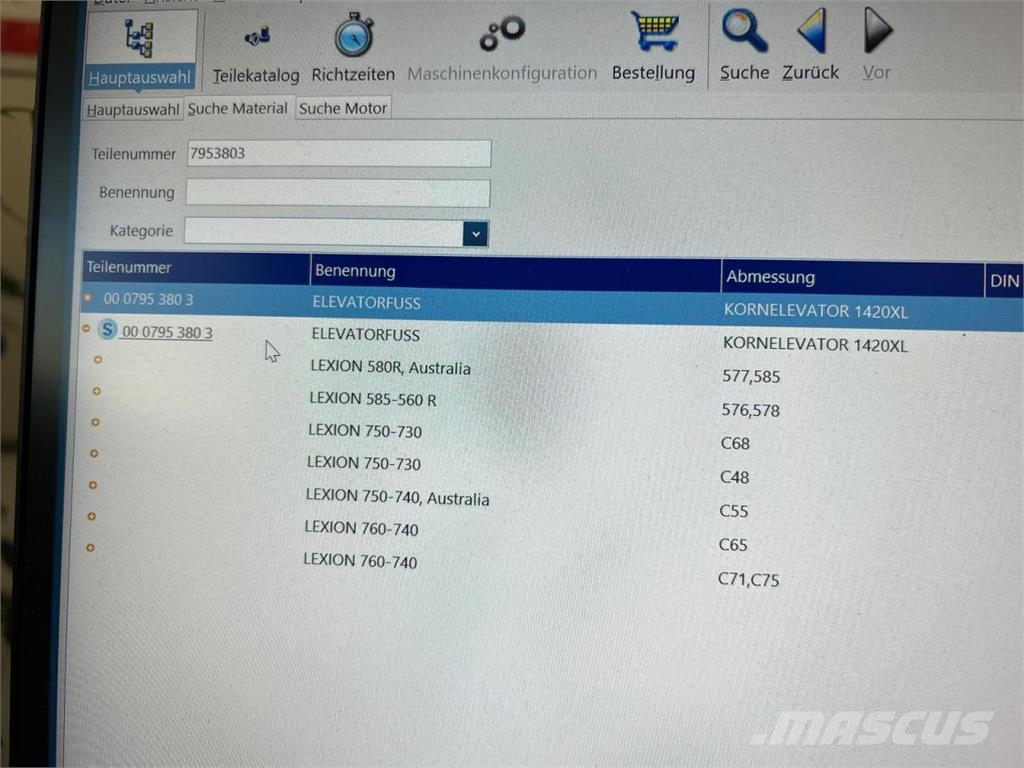The image size is (1024, 768).
Task: Open the Richtzeiten stopwatch icon
Action: point(353,35)
